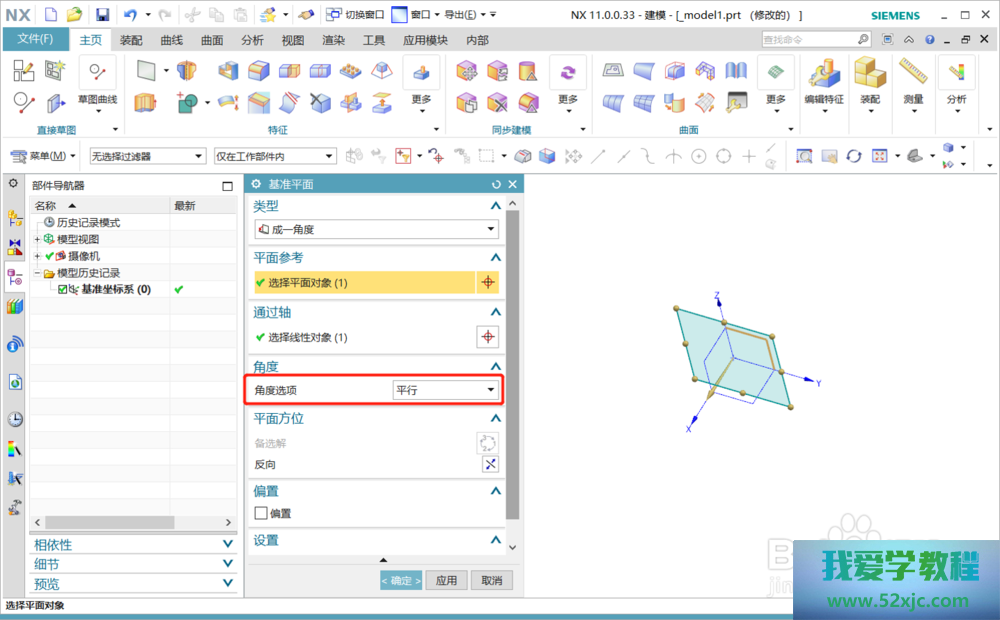Toggle the datum coordinate system (基准坐标系) checkbox
This screenshot has height=620, width=1000.
point(63,290)
